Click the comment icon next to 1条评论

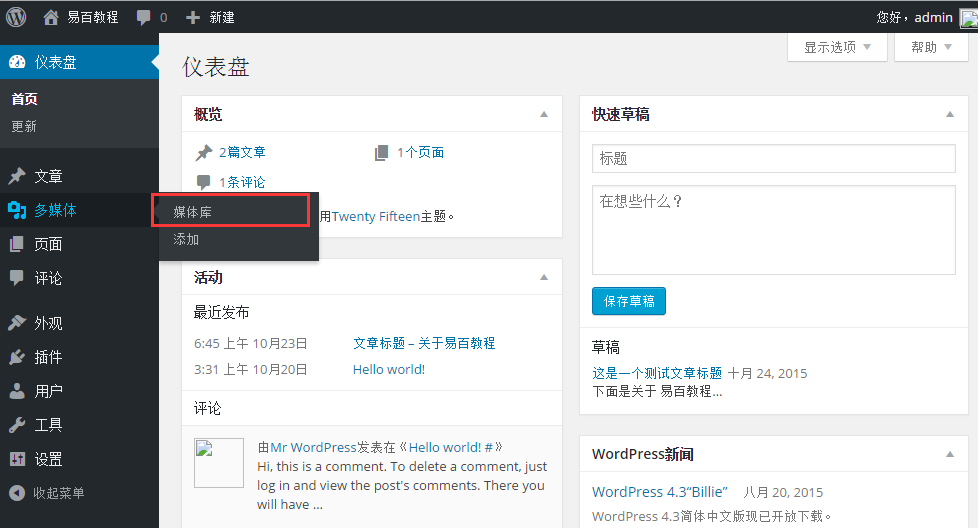point(203,182)
